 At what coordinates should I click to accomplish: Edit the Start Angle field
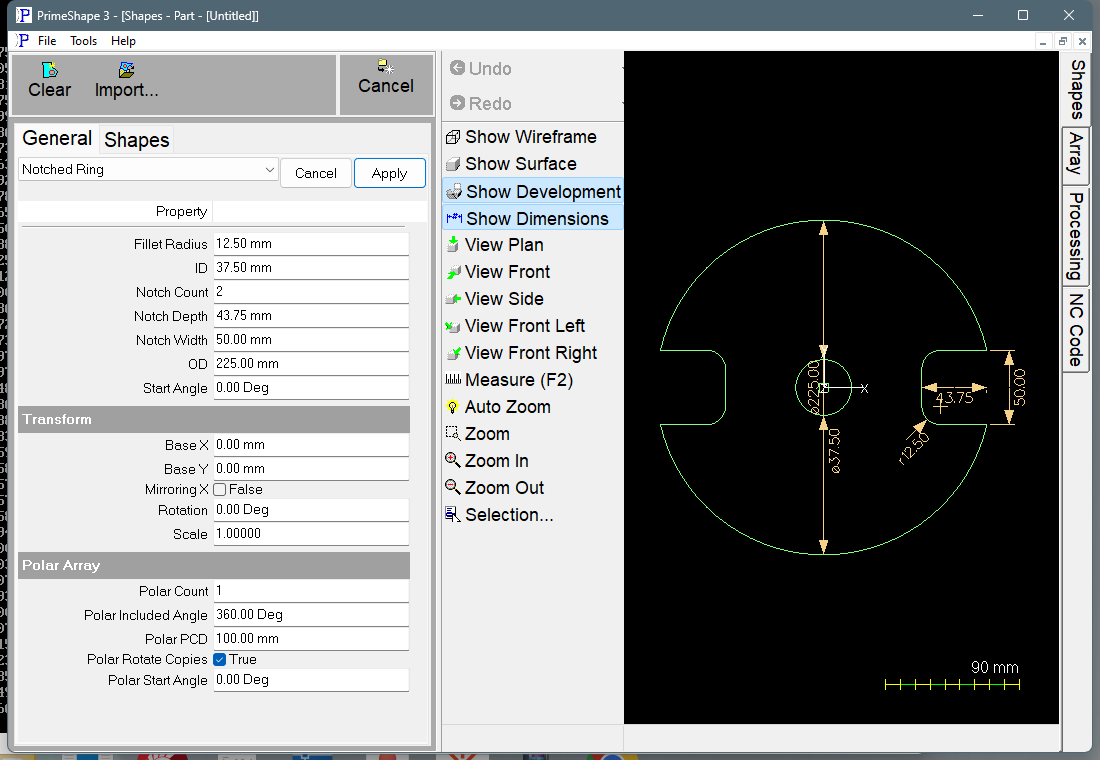(311, 387)
